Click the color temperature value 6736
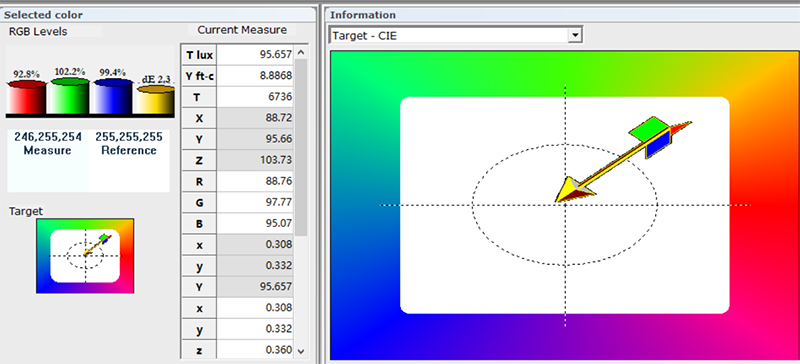Screen dimensions: 800x364 click(255, 97)
